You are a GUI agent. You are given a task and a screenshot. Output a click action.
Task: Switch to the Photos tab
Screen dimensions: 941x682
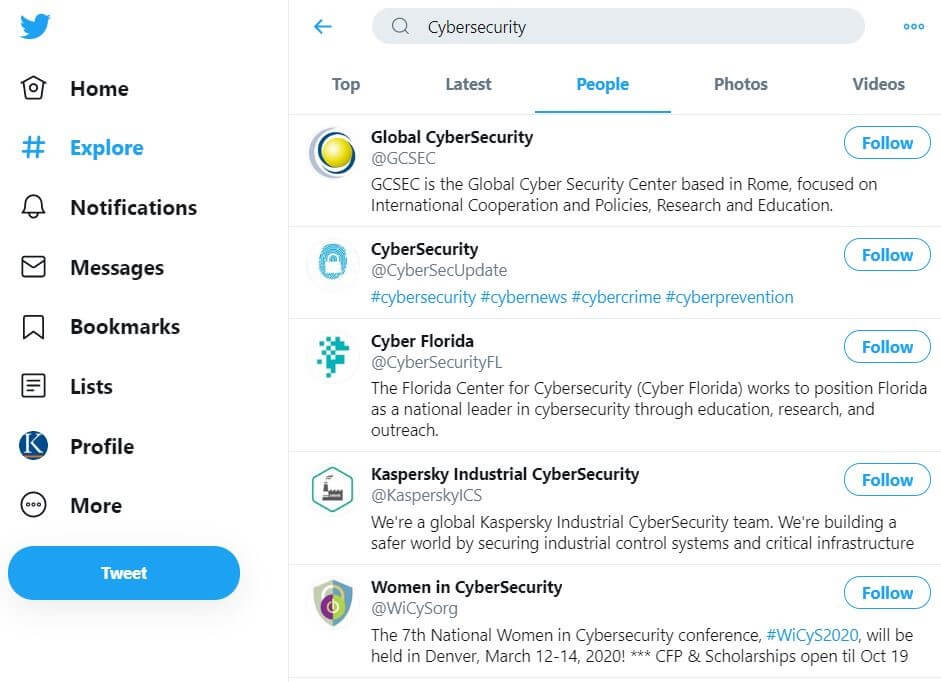741,84
